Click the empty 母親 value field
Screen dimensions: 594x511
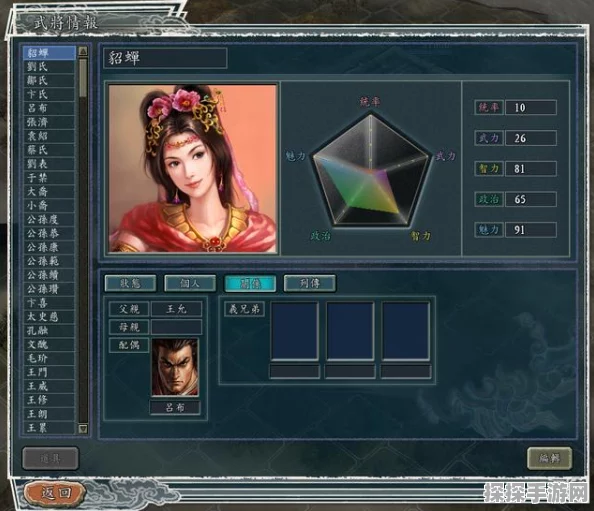pos(177,327)
